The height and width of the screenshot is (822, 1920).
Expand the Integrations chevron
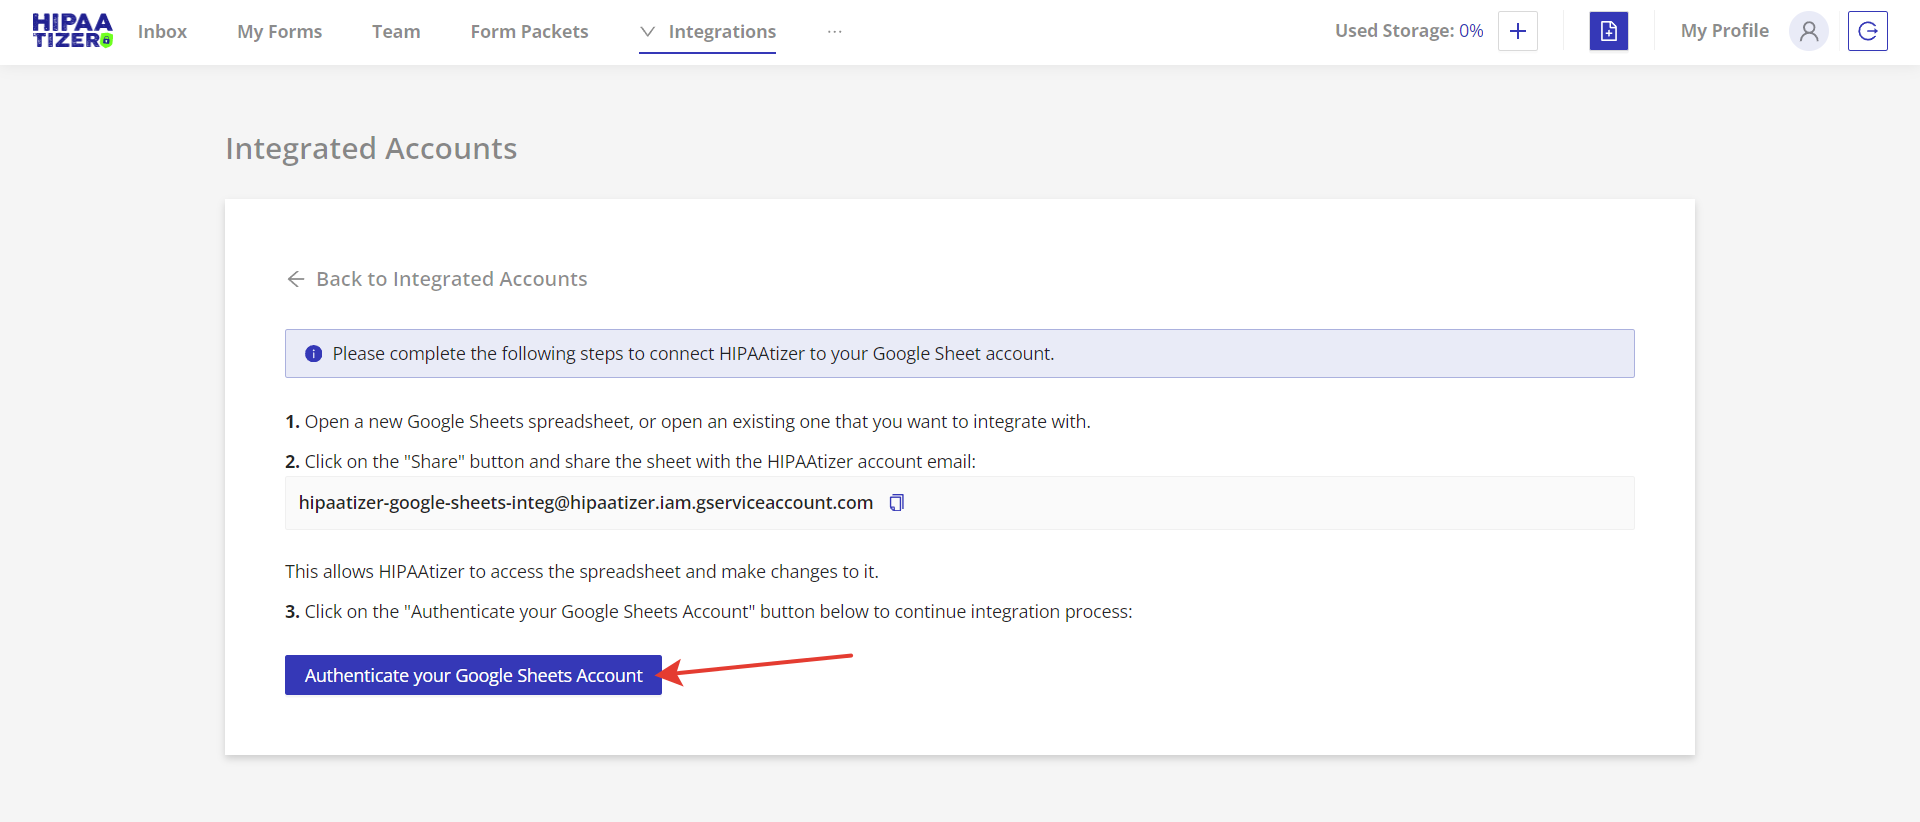pyautogui.click(x=648, y=32)
